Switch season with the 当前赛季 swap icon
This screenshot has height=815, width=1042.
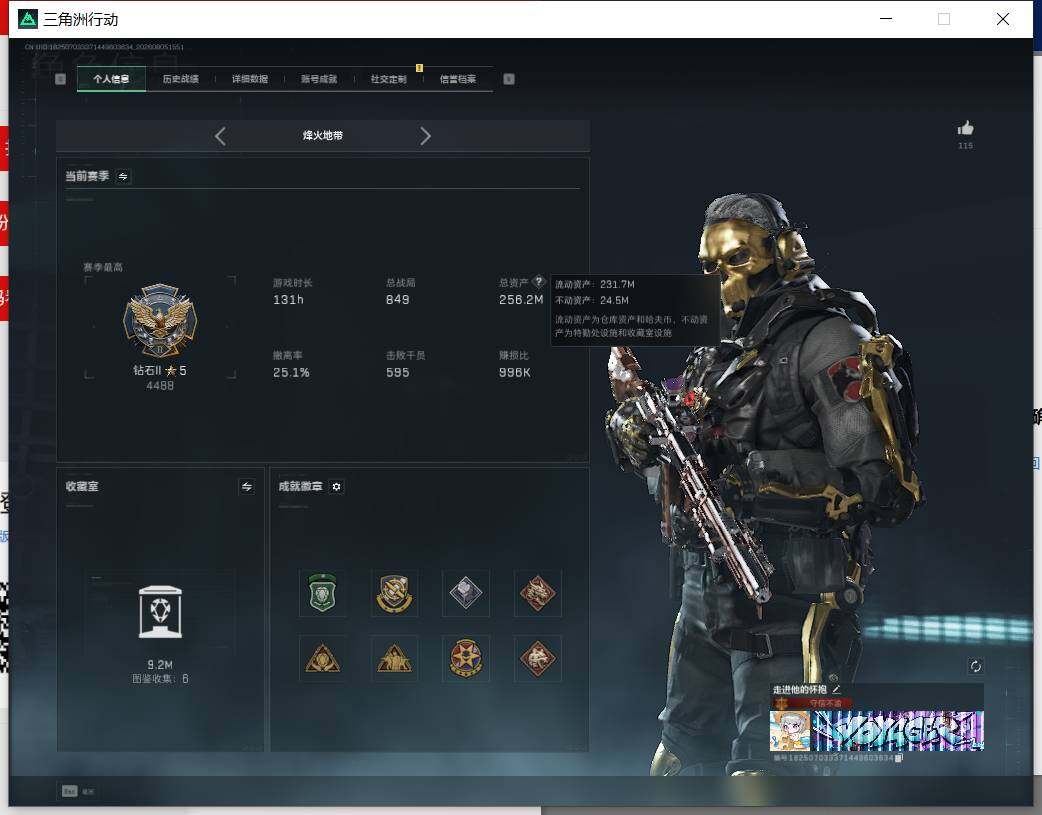pyautogui.click(x=123, y=176)
